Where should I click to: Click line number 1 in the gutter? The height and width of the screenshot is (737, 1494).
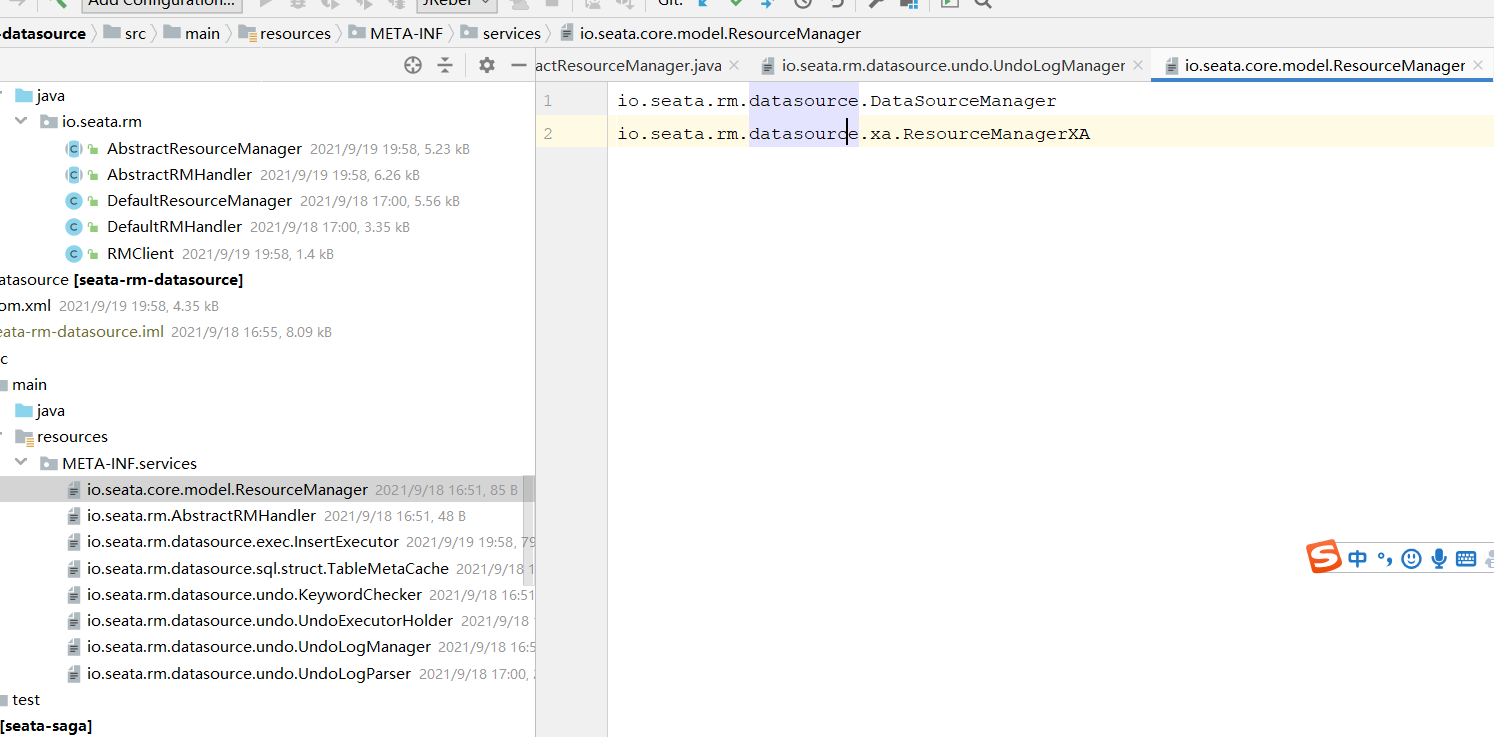click(x=548, y=101)
